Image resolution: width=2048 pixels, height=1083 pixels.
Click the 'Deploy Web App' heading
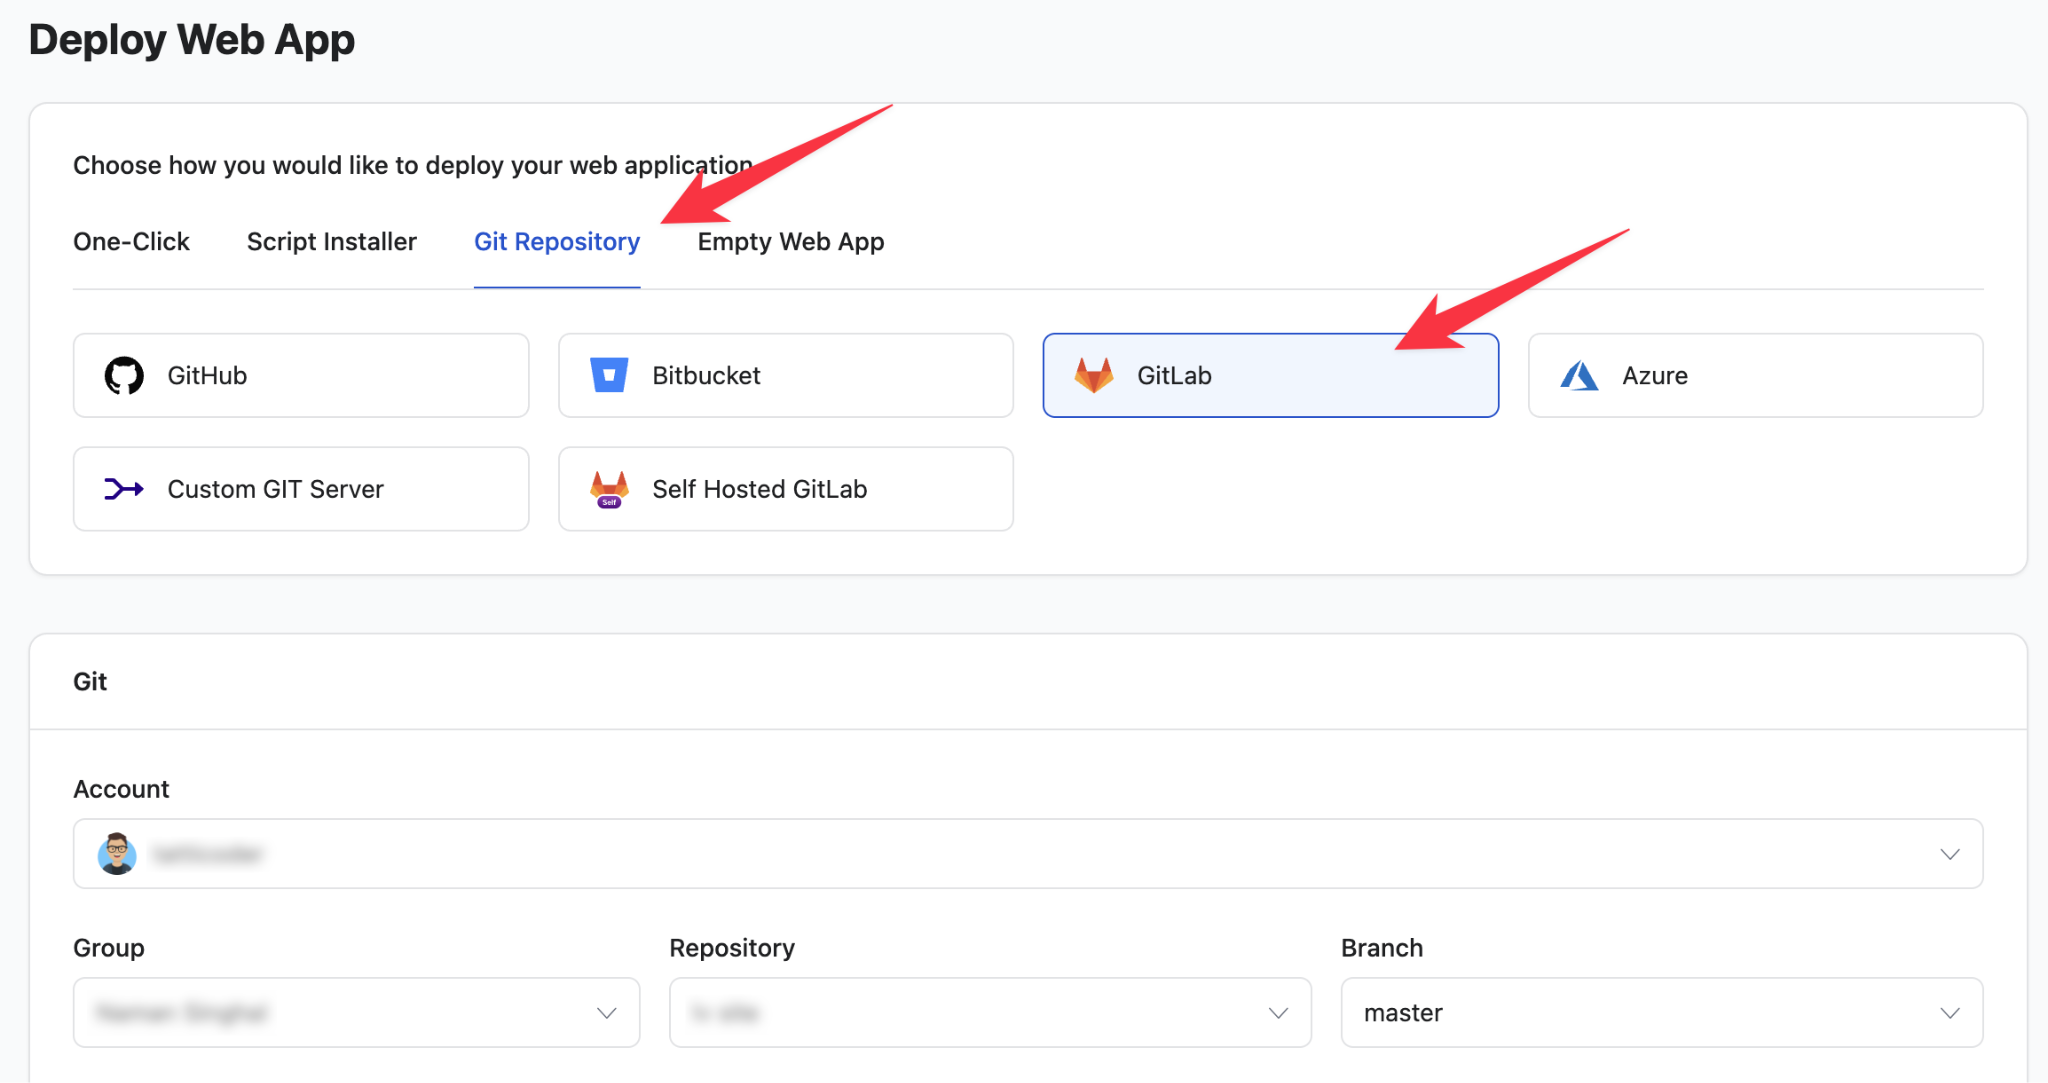(192, 40)
